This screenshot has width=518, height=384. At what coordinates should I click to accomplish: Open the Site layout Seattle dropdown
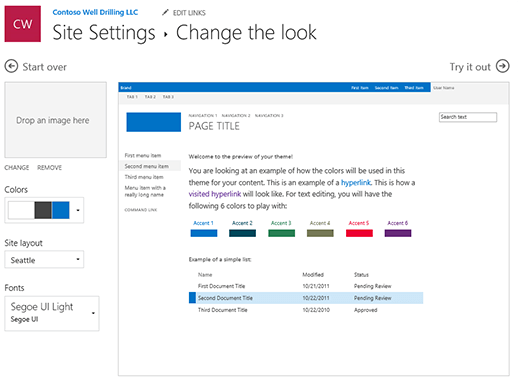44,260
